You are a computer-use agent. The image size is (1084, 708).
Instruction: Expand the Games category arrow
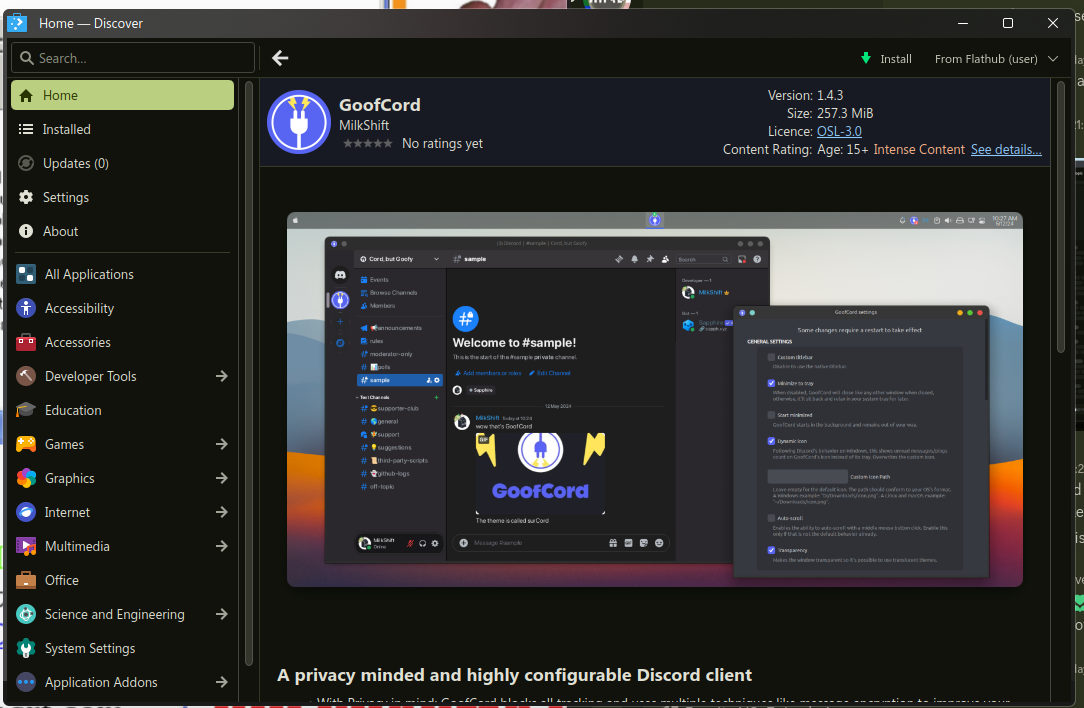point(221,444)
